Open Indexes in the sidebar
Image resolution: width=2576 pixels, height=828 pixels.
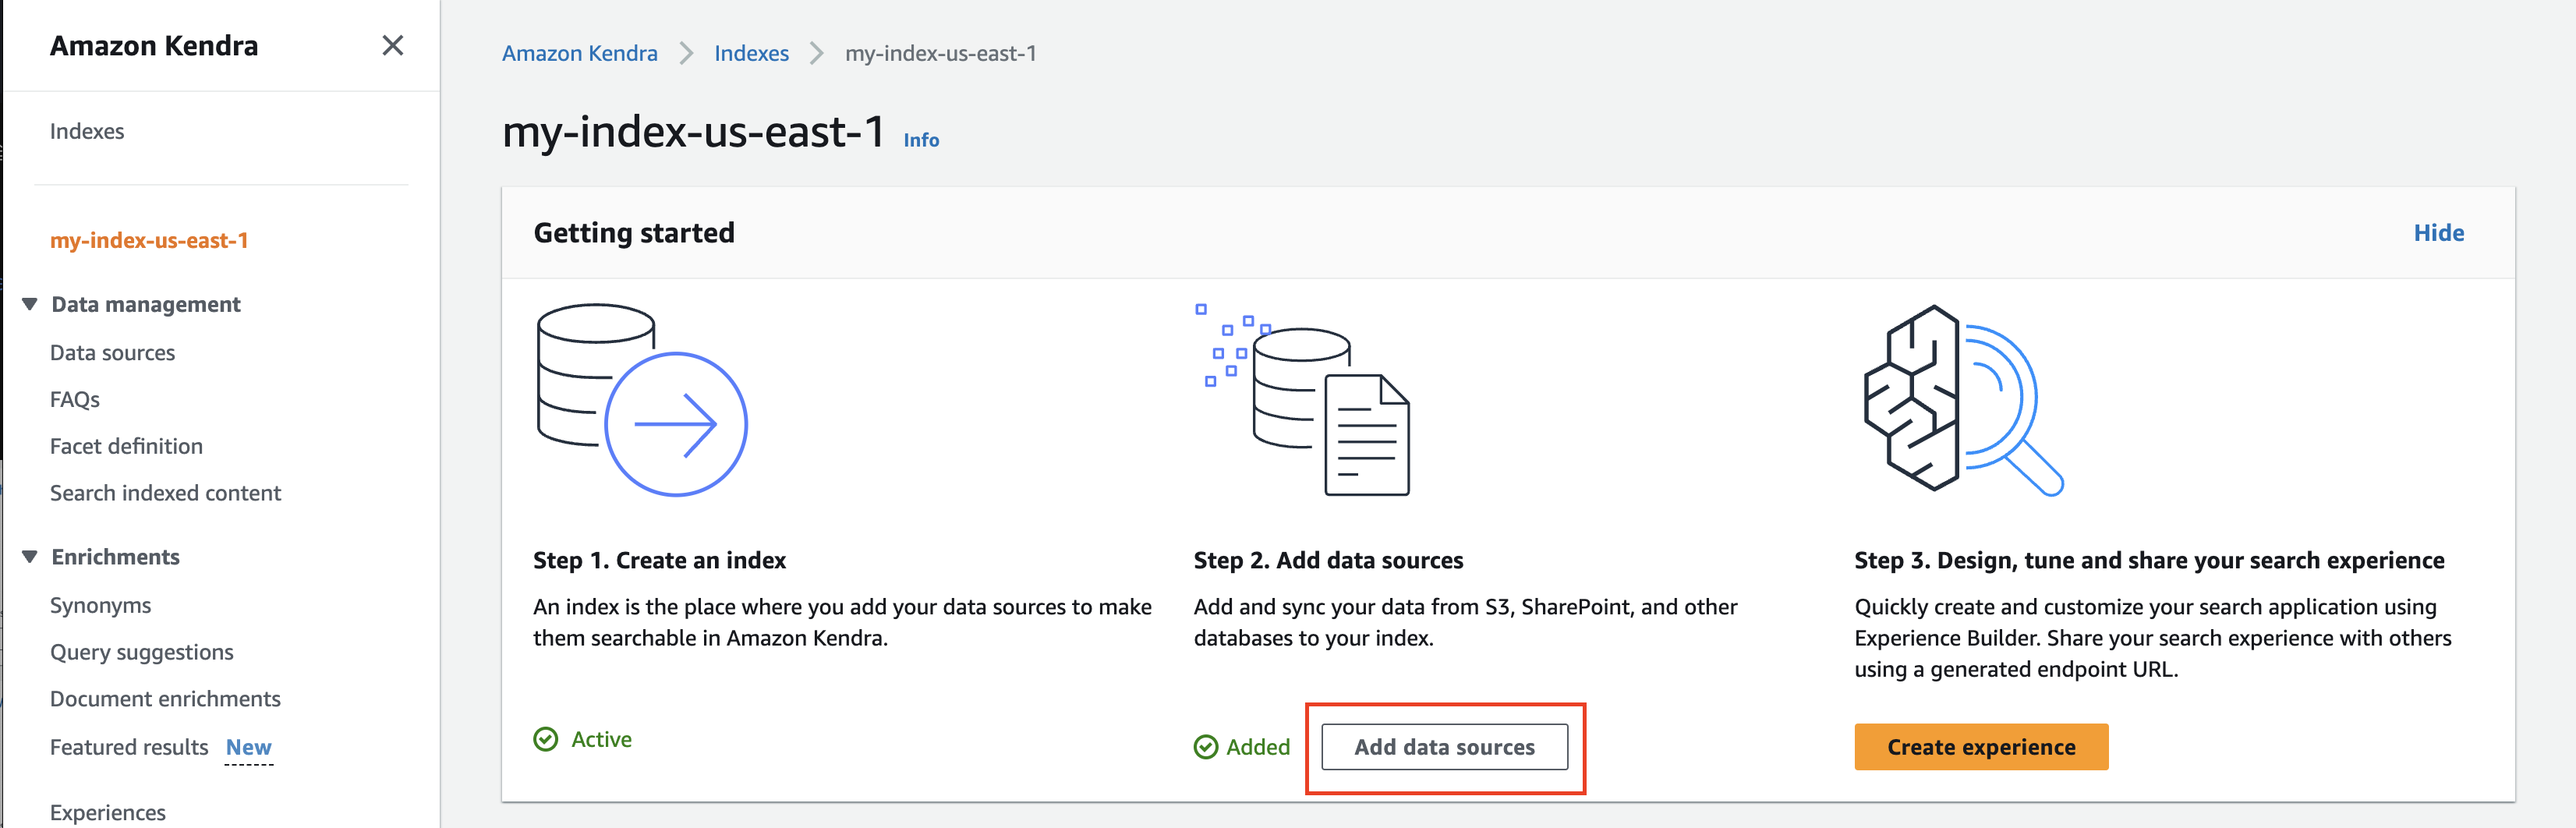87,131
